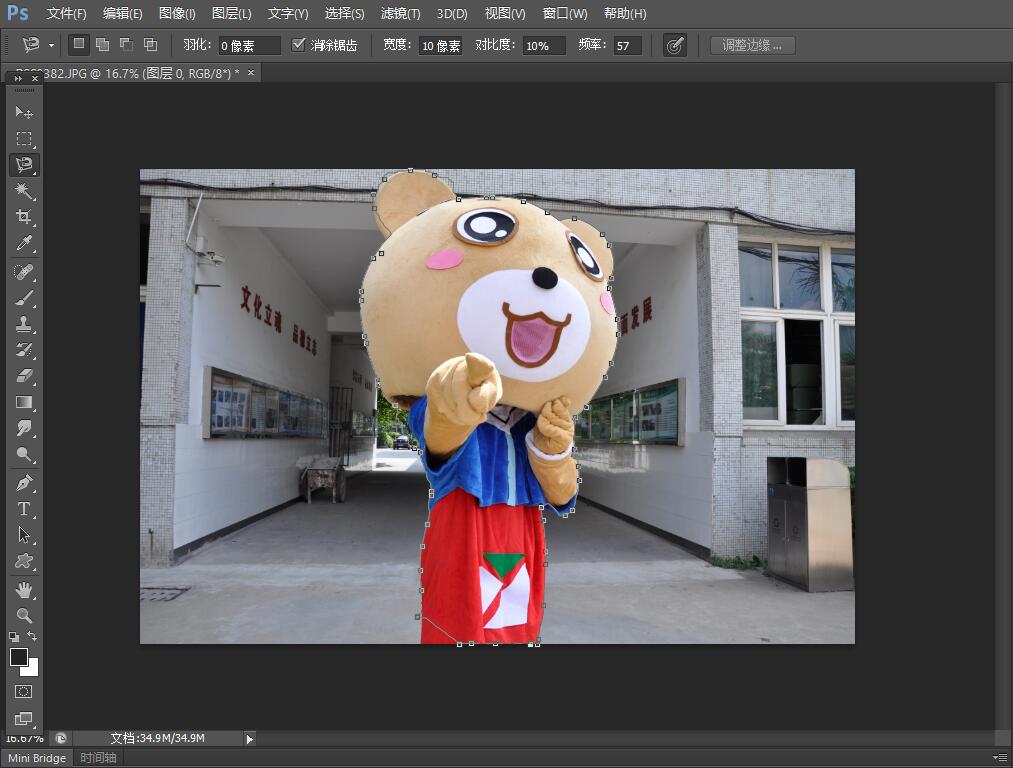Switch to the 时间轴 tab

tap(98, 758)
